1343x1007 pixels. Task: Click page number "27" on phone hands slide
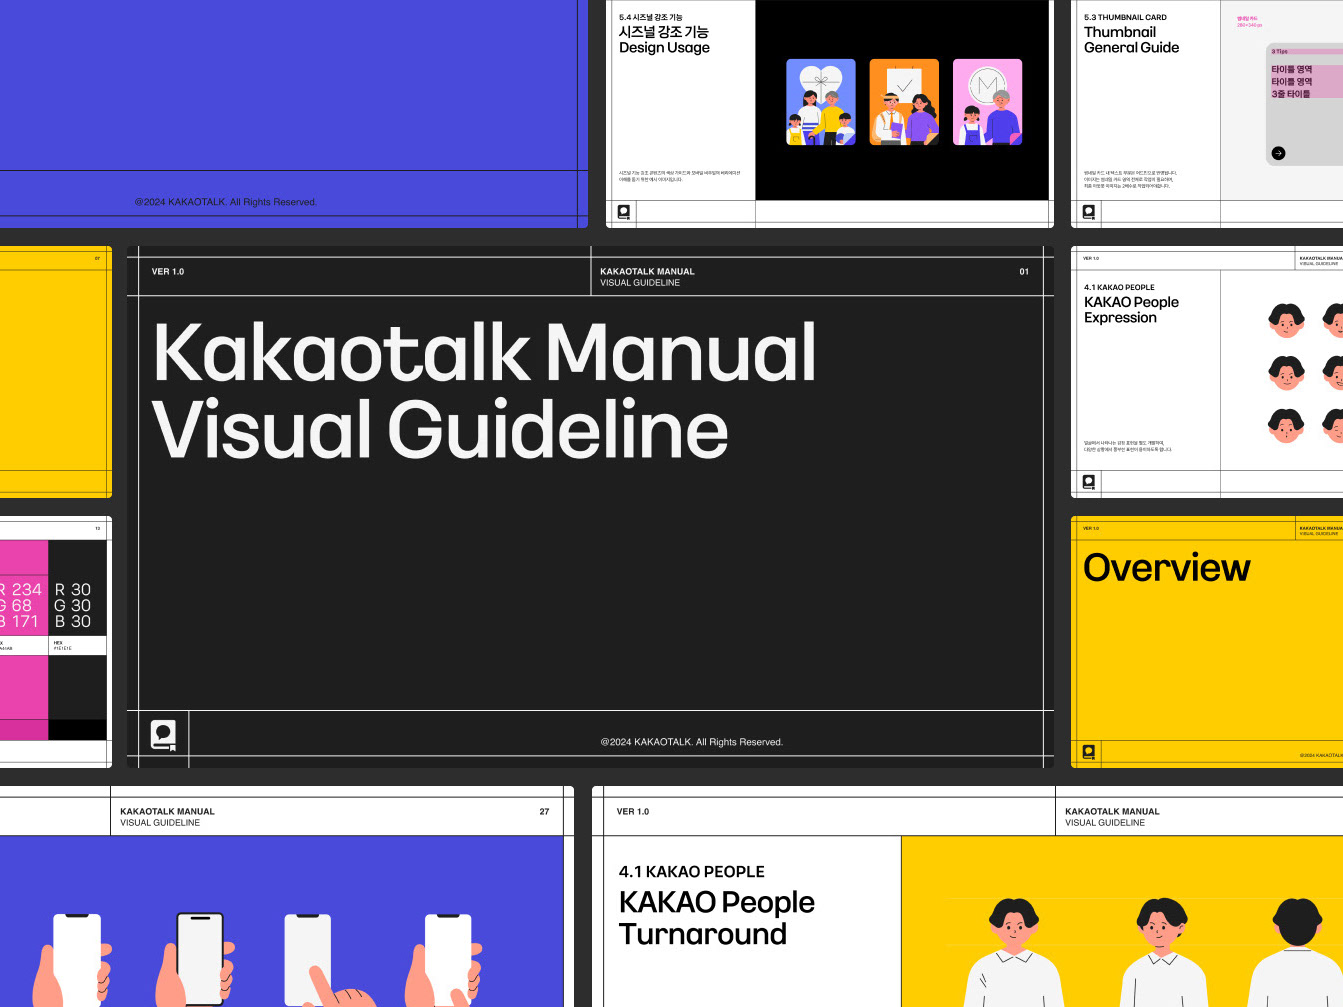pyautogui.click(x=544, y=812)
